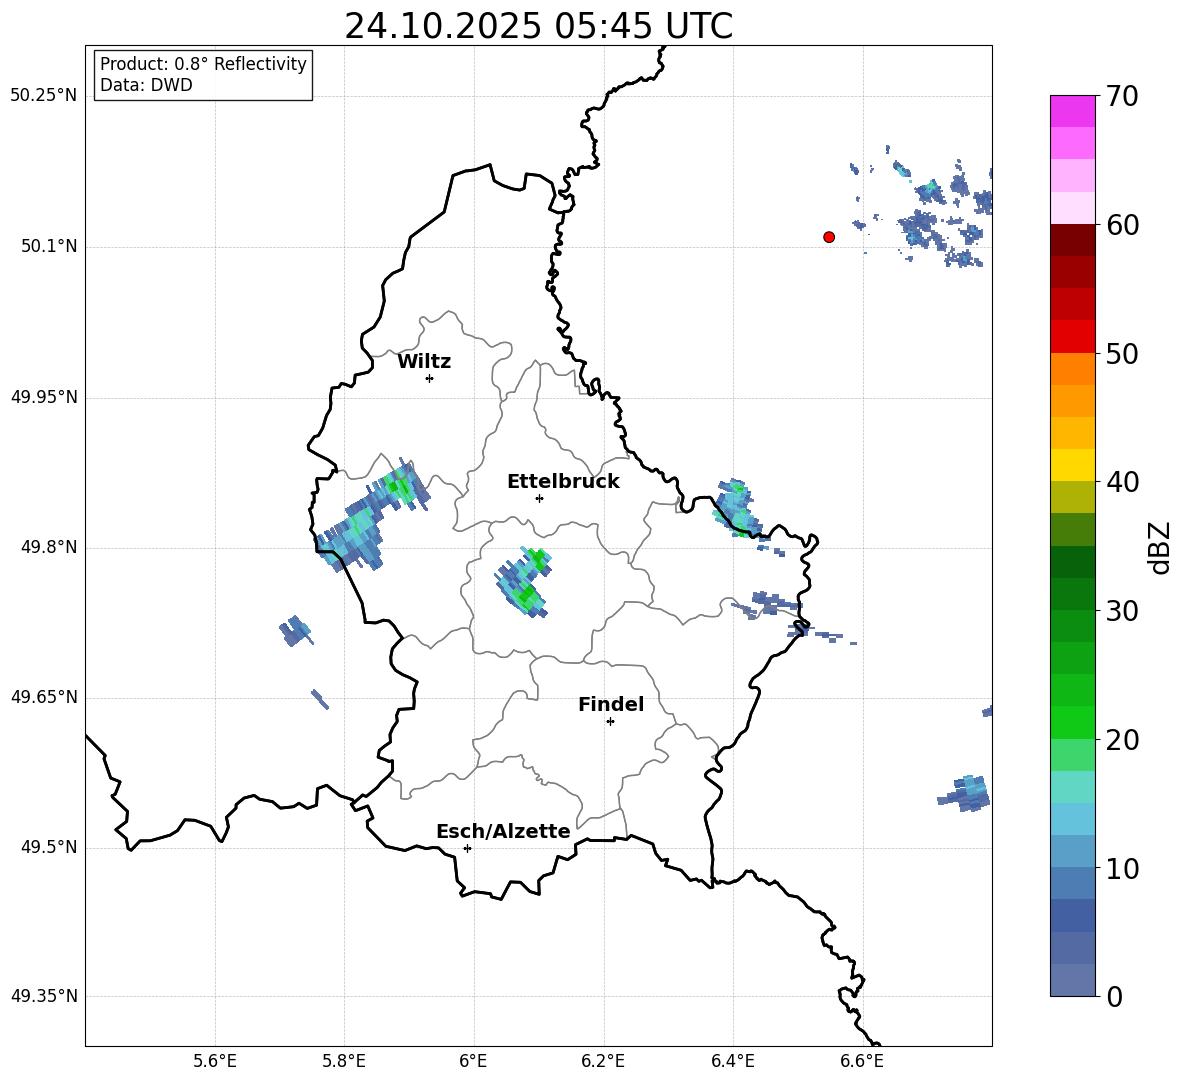
Task: Click the 49.5°N latitude label
Action: coord(49,848)
